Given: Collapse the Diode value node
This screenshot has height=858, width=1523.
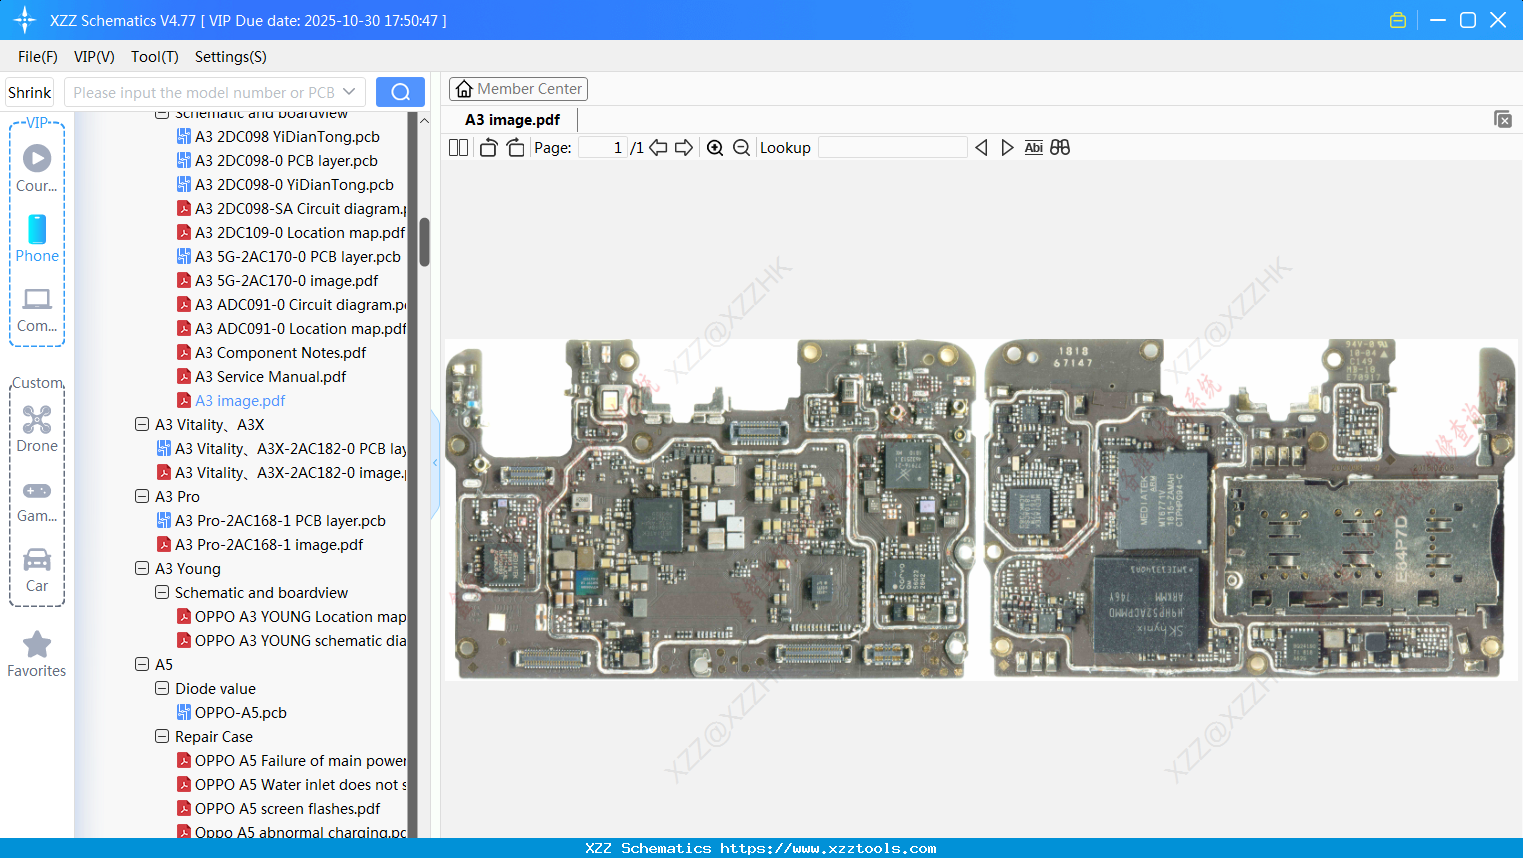Looking at the screenshot, I should tap(162, 688).
